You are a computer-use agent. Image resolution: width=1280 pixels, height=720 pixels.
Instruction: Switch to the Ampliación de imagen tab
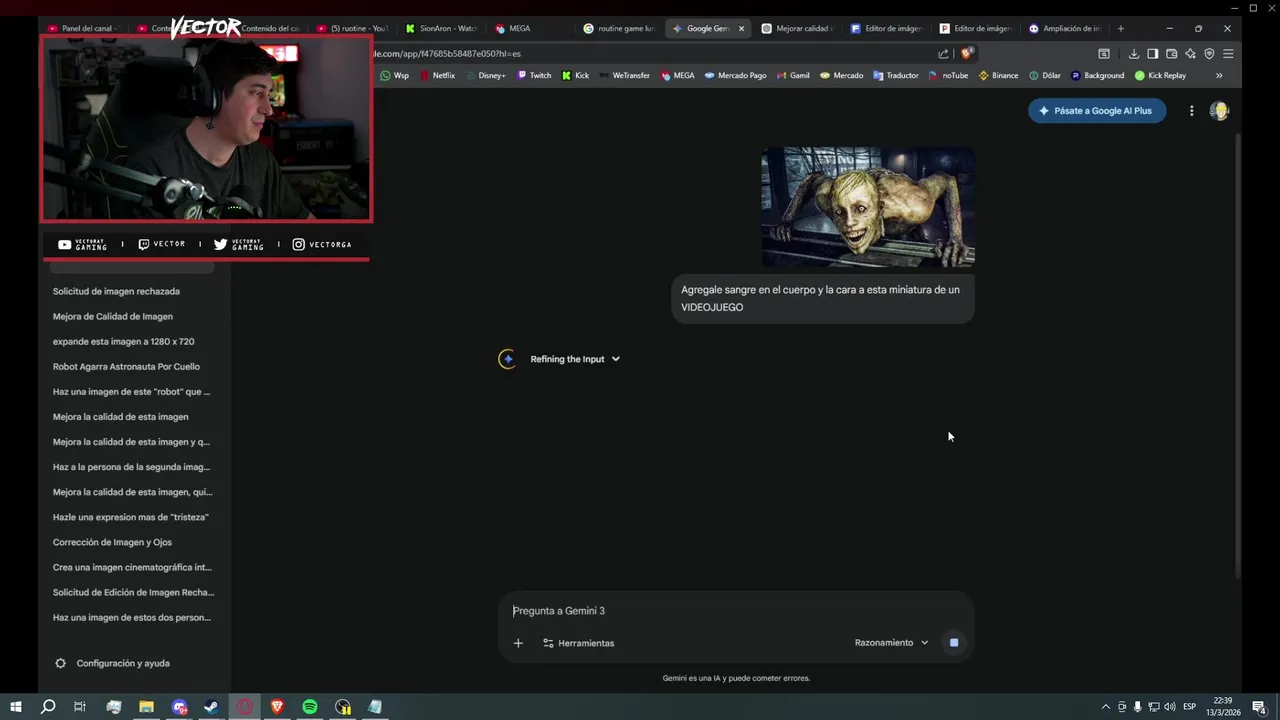point(1064,28)
